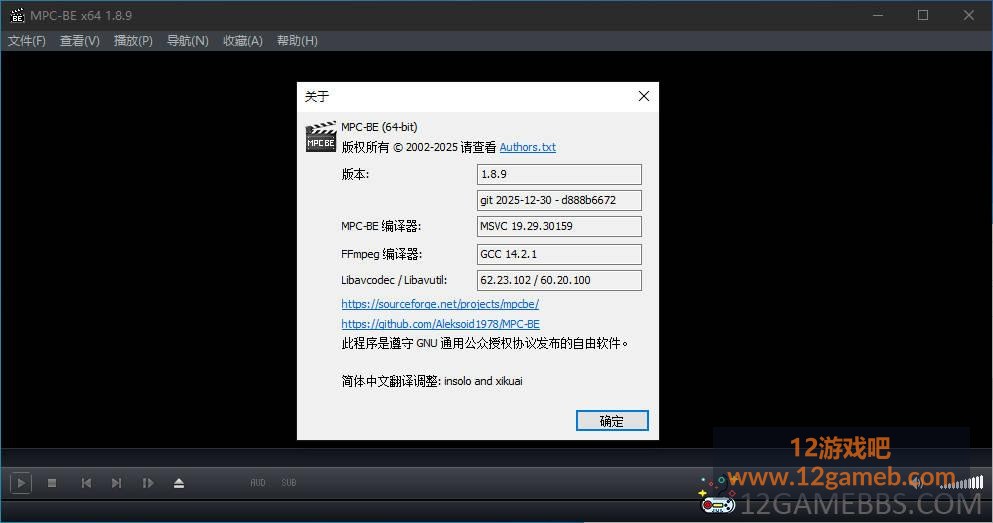The height and width of the screenshot is (523, 993).
Task: Click the 版本: label
Action: click(355, 174)
